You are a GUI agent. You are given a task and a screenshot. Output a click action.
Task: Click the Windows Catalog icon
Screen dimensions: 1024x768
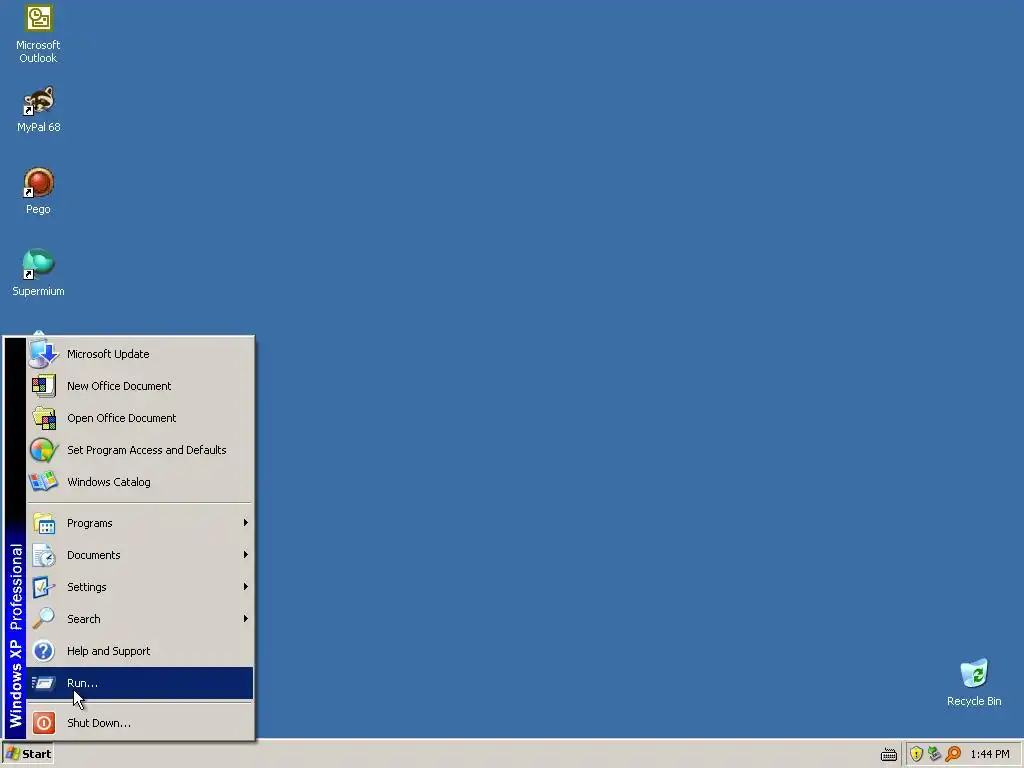pos(44,482)
